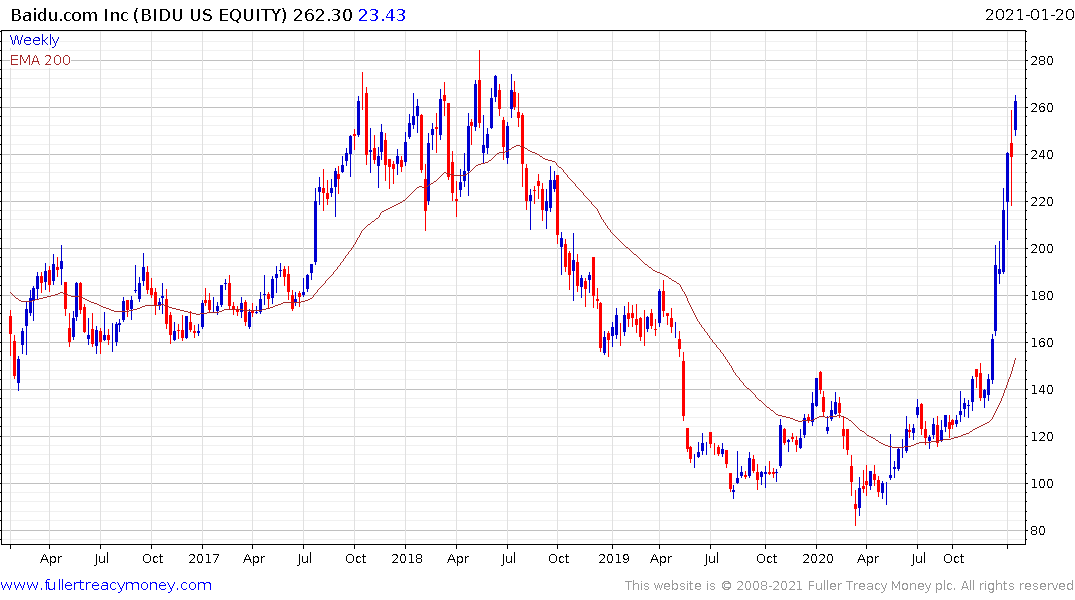Click the 2018 year label on time axis
This screenshot has width=1075, height=600.
407,558
